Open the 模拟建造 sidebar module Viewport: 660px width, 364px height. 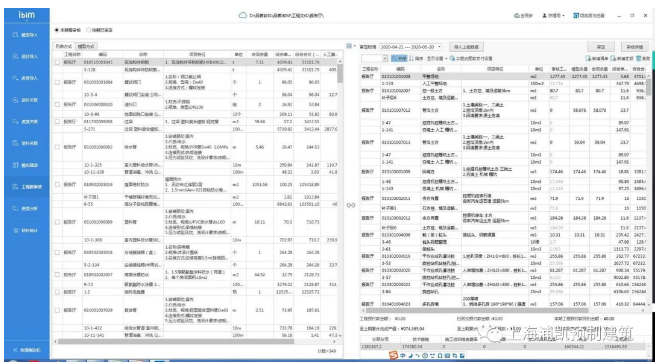point(27,165)
